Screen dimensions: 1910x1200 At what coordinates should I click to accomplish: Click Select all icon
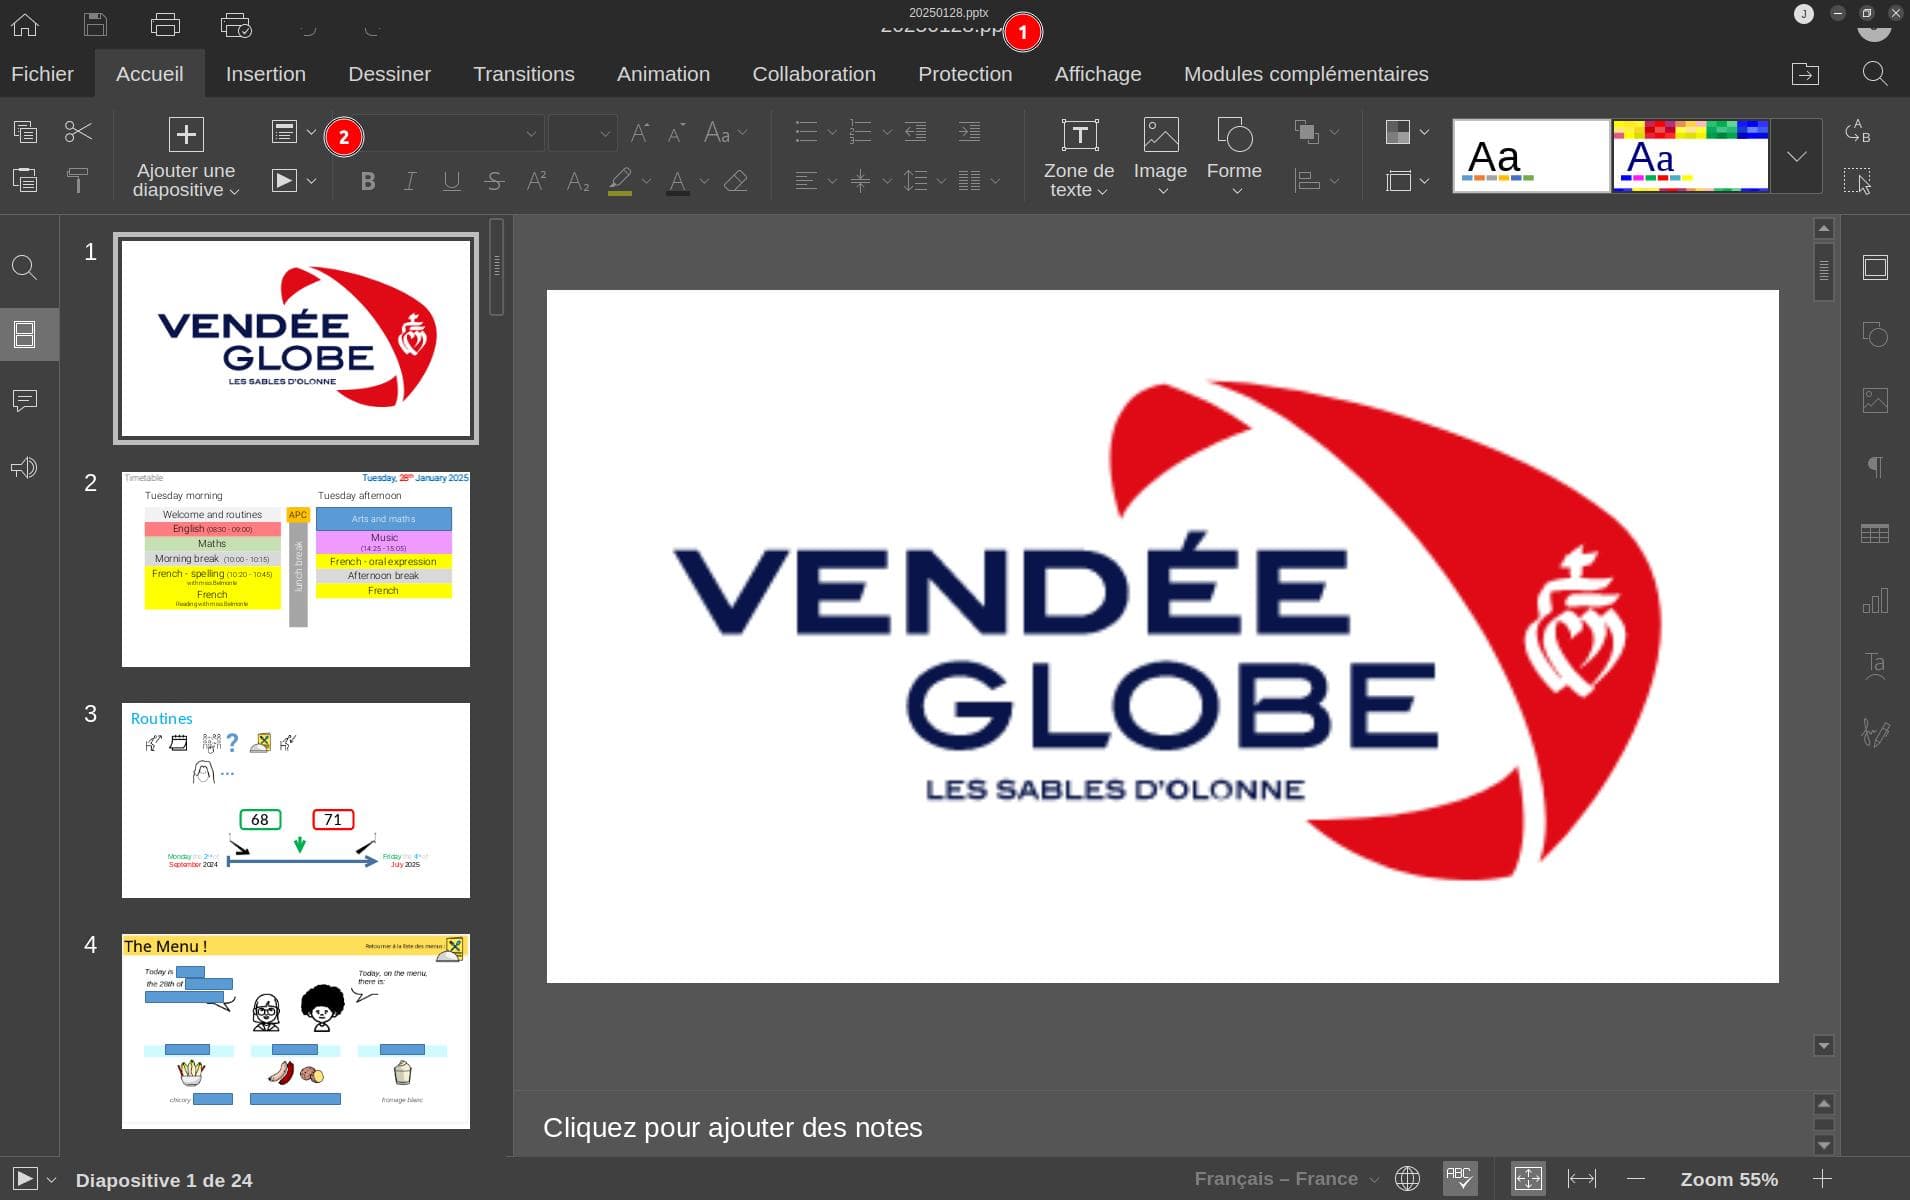(x=1857, y=181)
